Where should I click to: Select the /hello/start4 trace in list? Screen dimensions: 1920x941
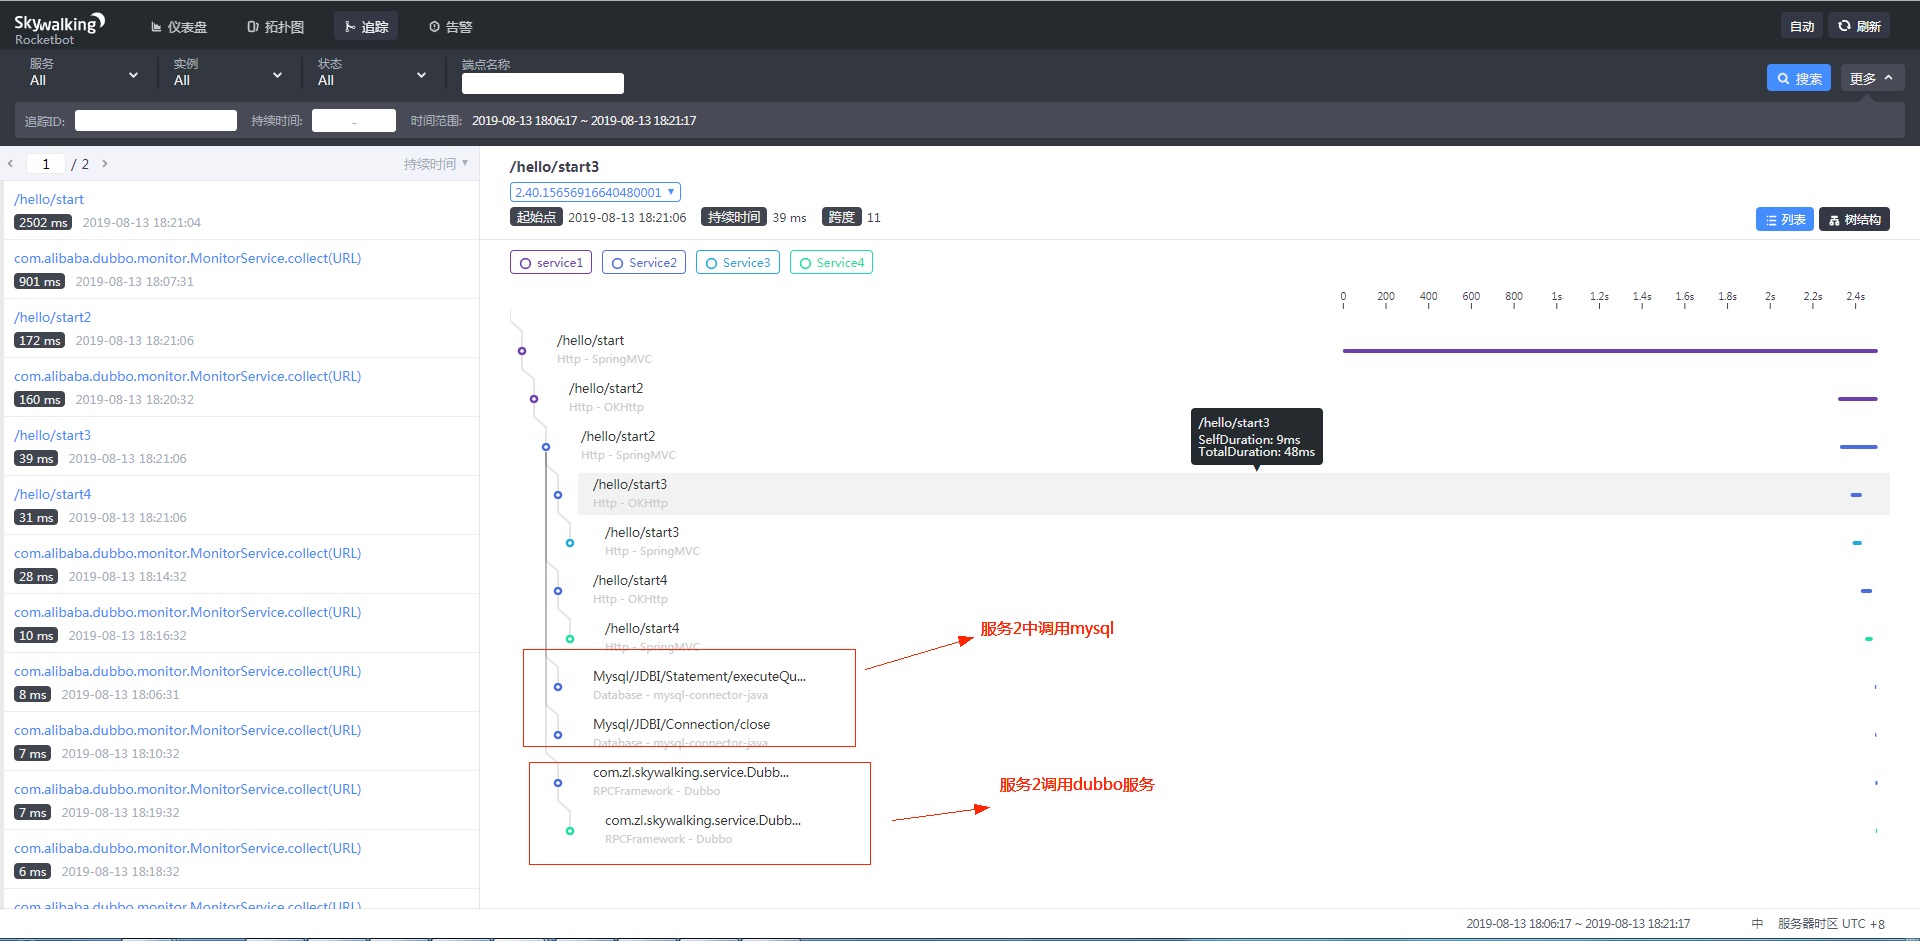241,505
